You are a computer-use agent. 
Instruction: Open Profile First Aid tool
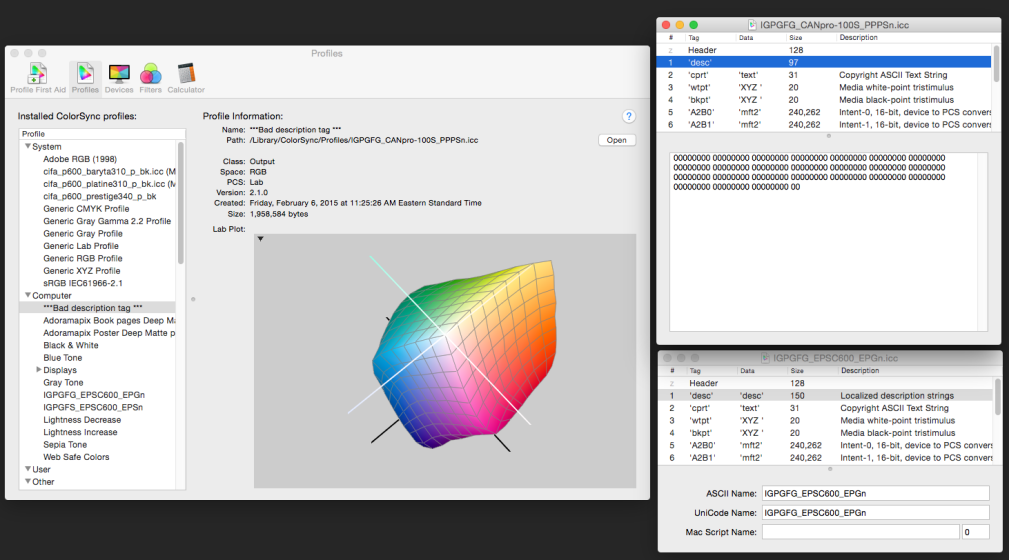point(38,79)
